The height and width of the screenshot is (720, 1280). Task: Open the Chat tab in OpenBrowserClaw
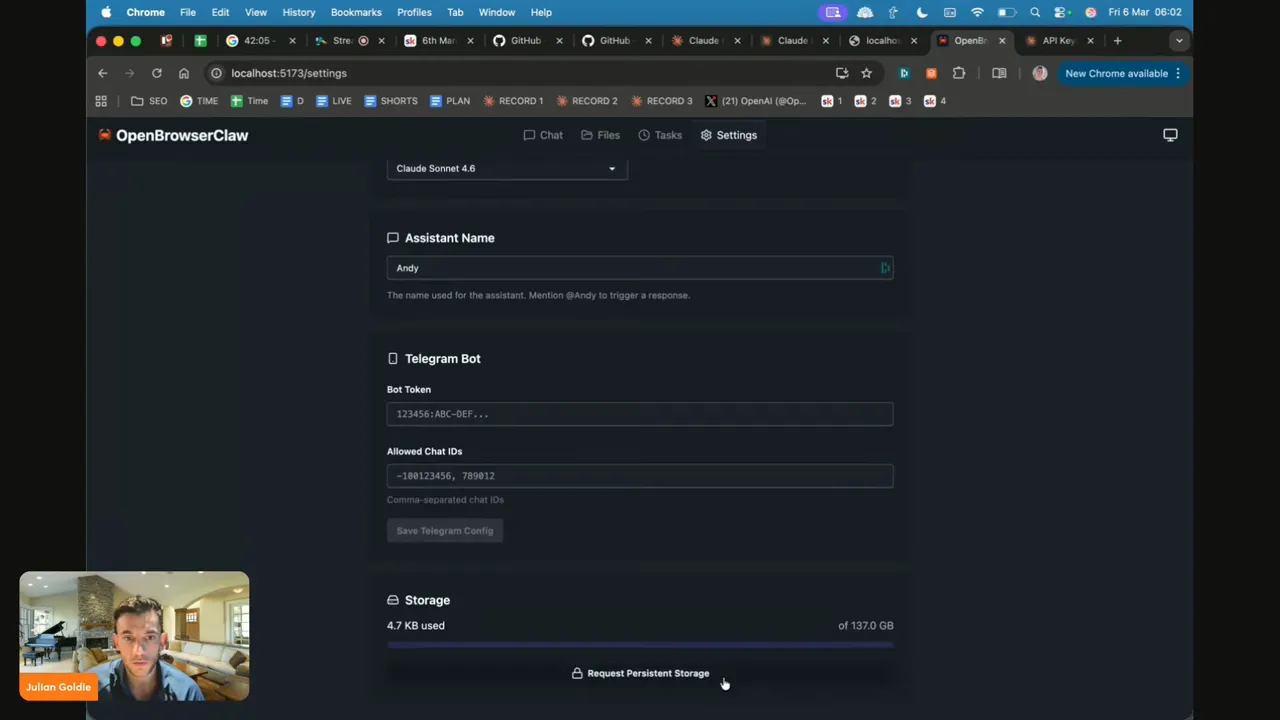click(543, 135)
